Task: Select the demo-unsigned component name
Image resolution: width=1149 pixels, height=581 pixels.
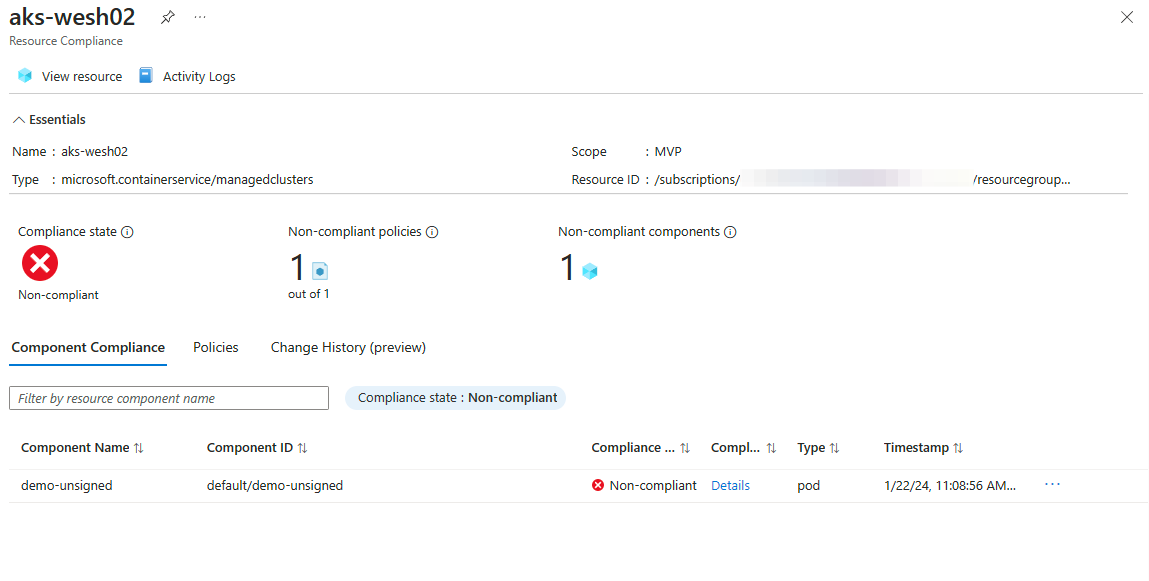Action: (67, 486)
